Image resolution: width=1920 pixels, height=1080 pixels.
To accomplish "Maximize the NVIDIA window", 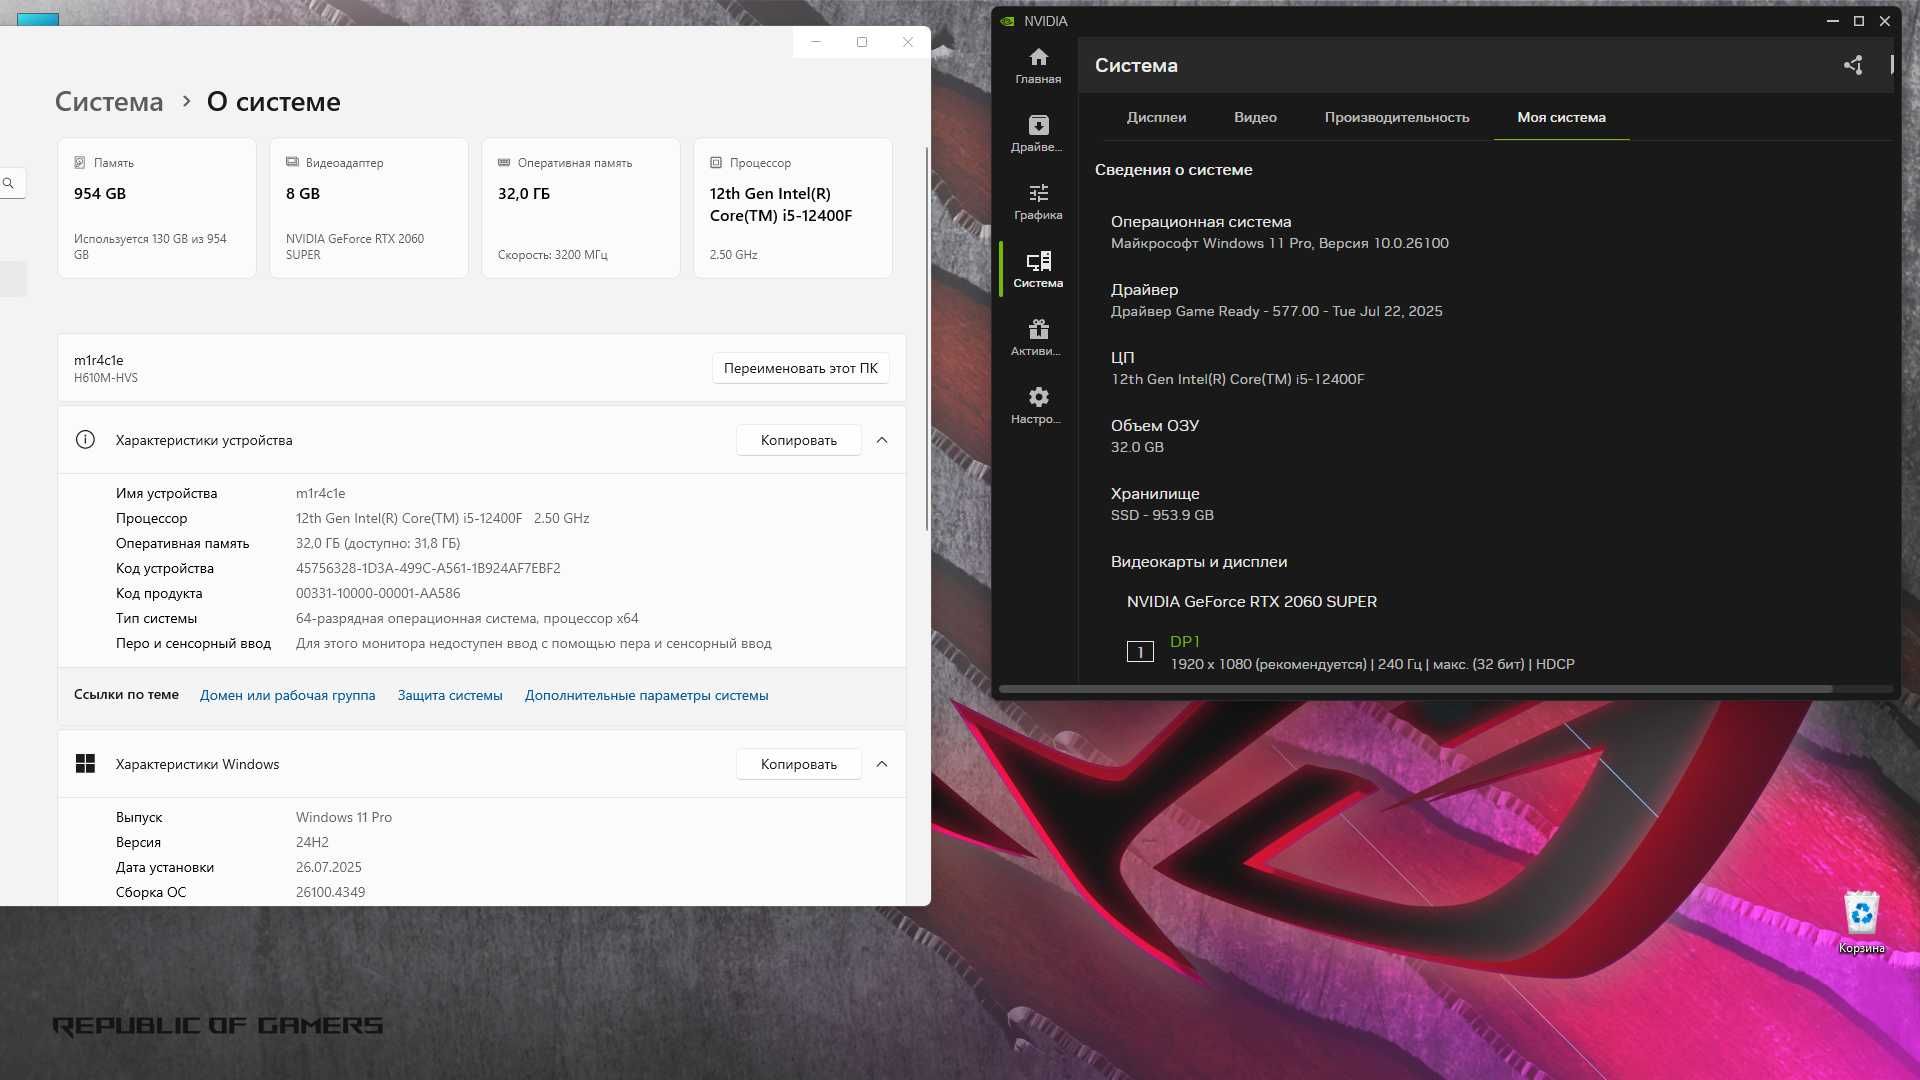I will pos(1858,21).
